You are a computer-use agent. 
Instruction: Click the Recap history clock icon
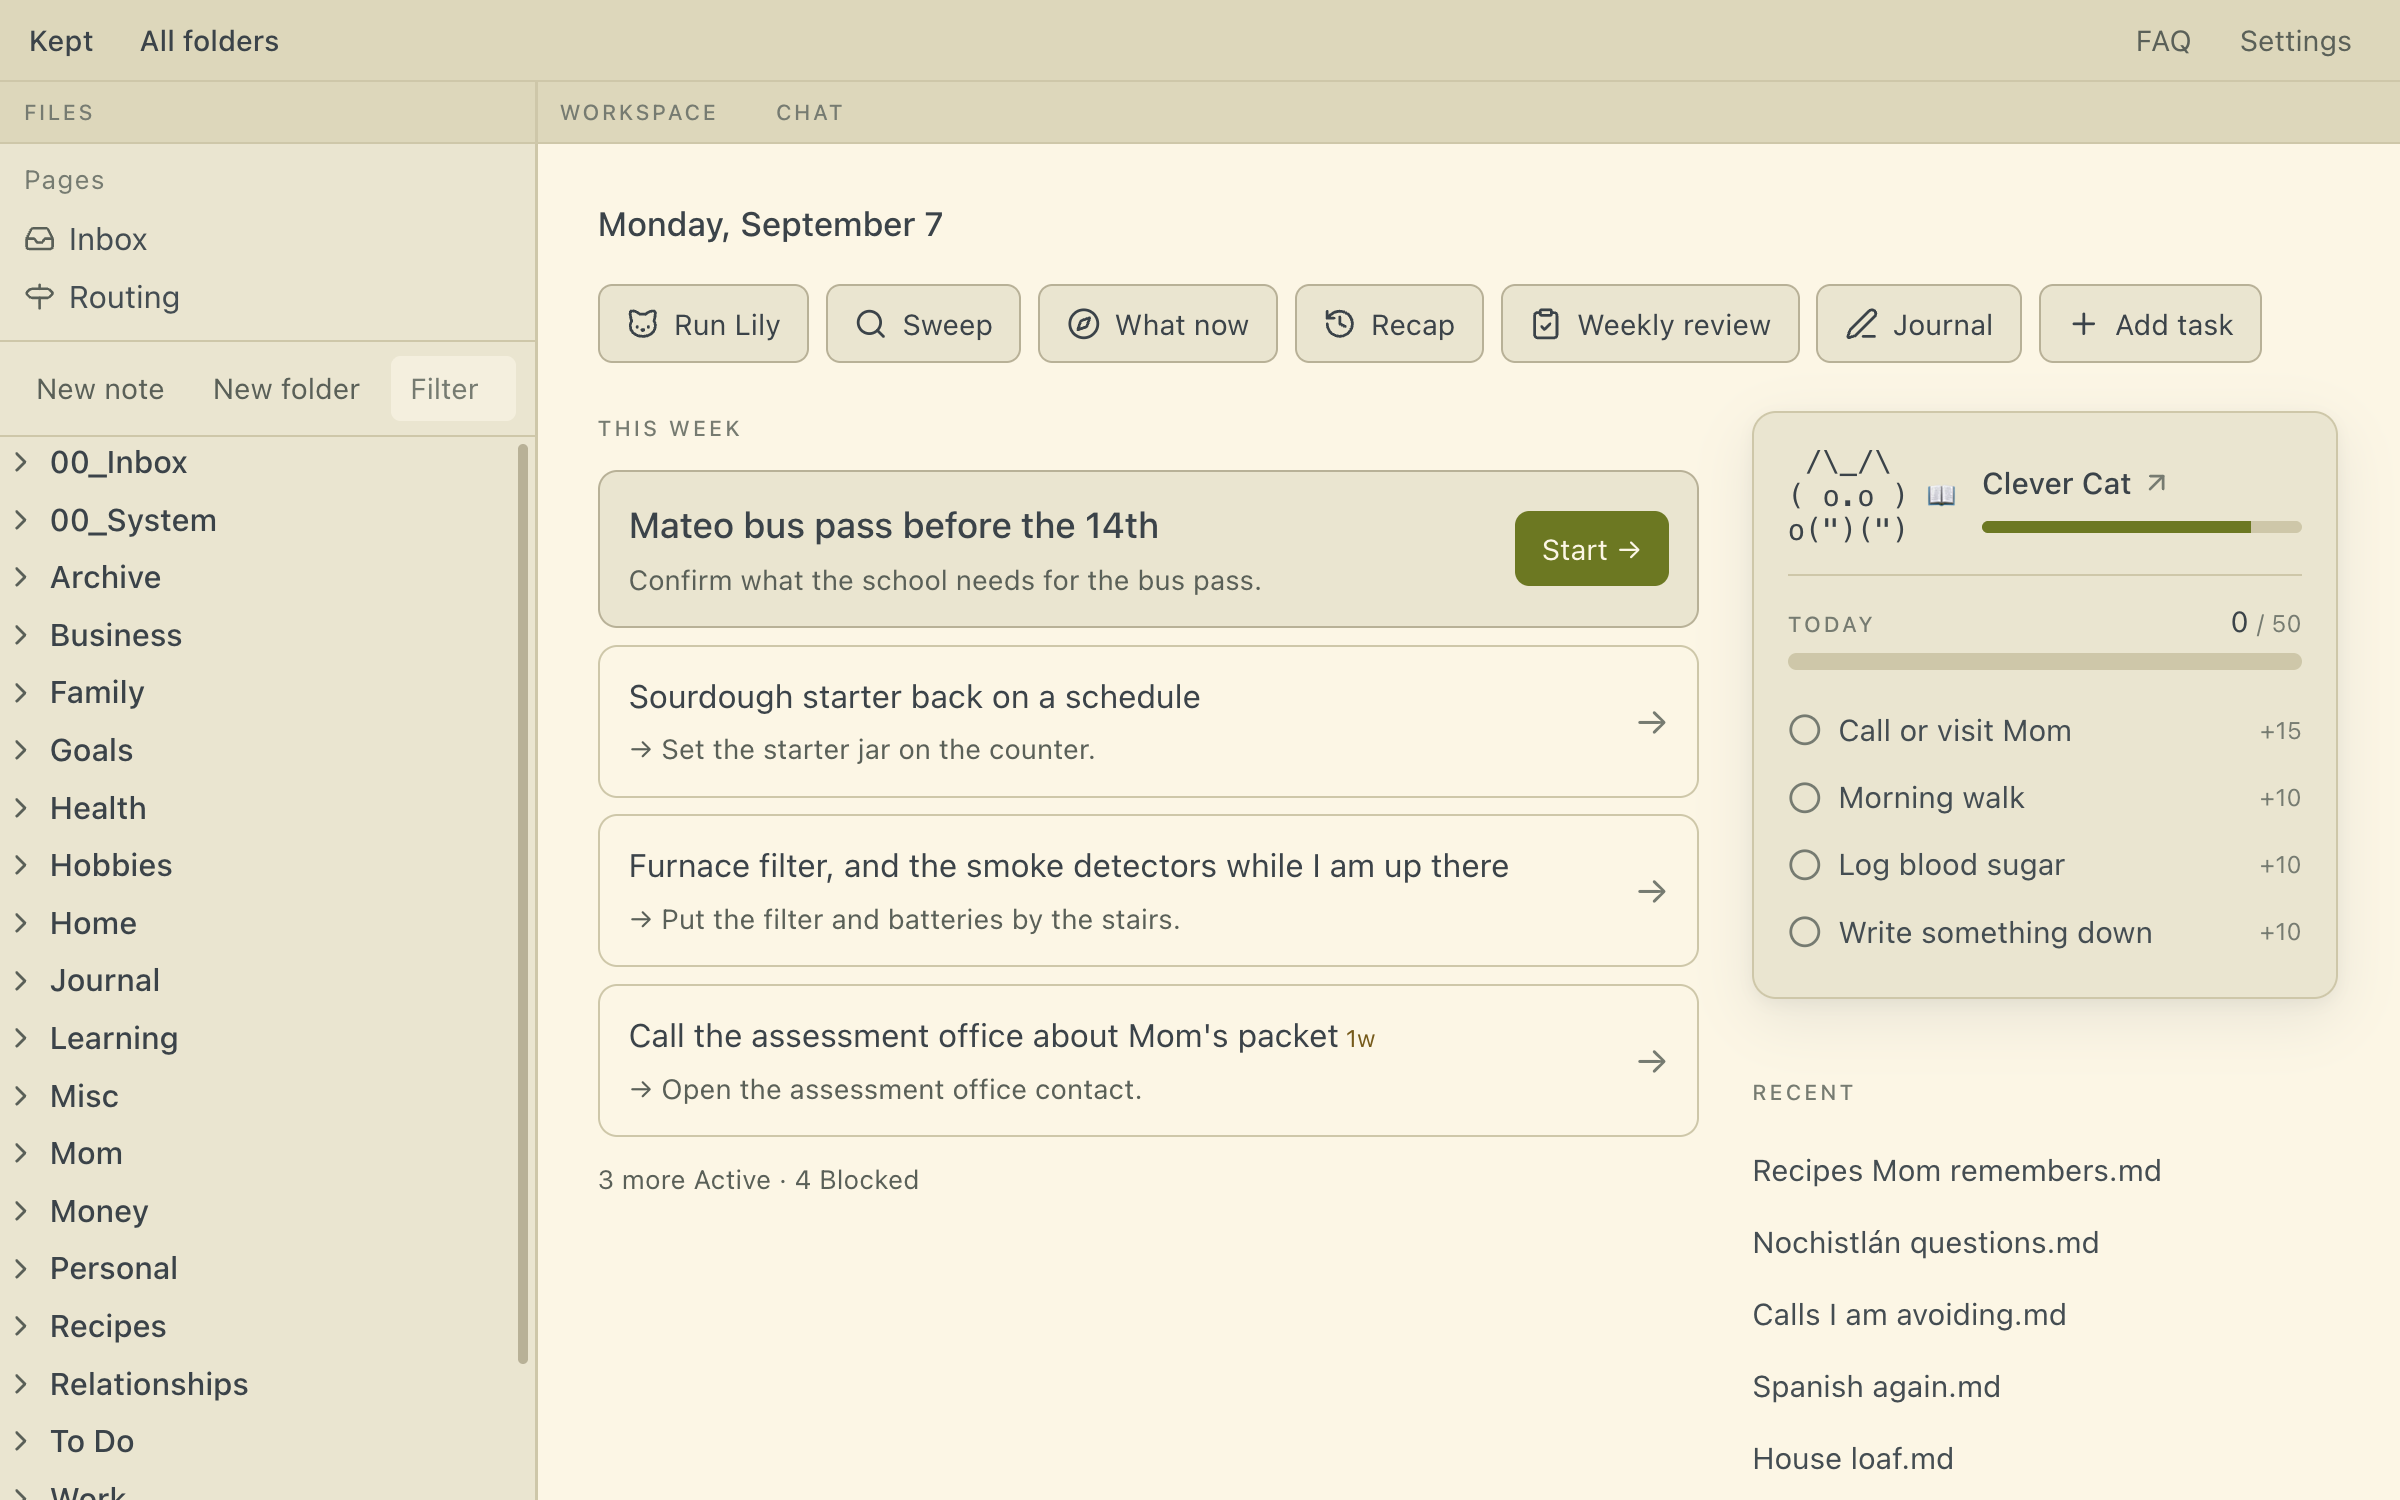coord(1339,324)
